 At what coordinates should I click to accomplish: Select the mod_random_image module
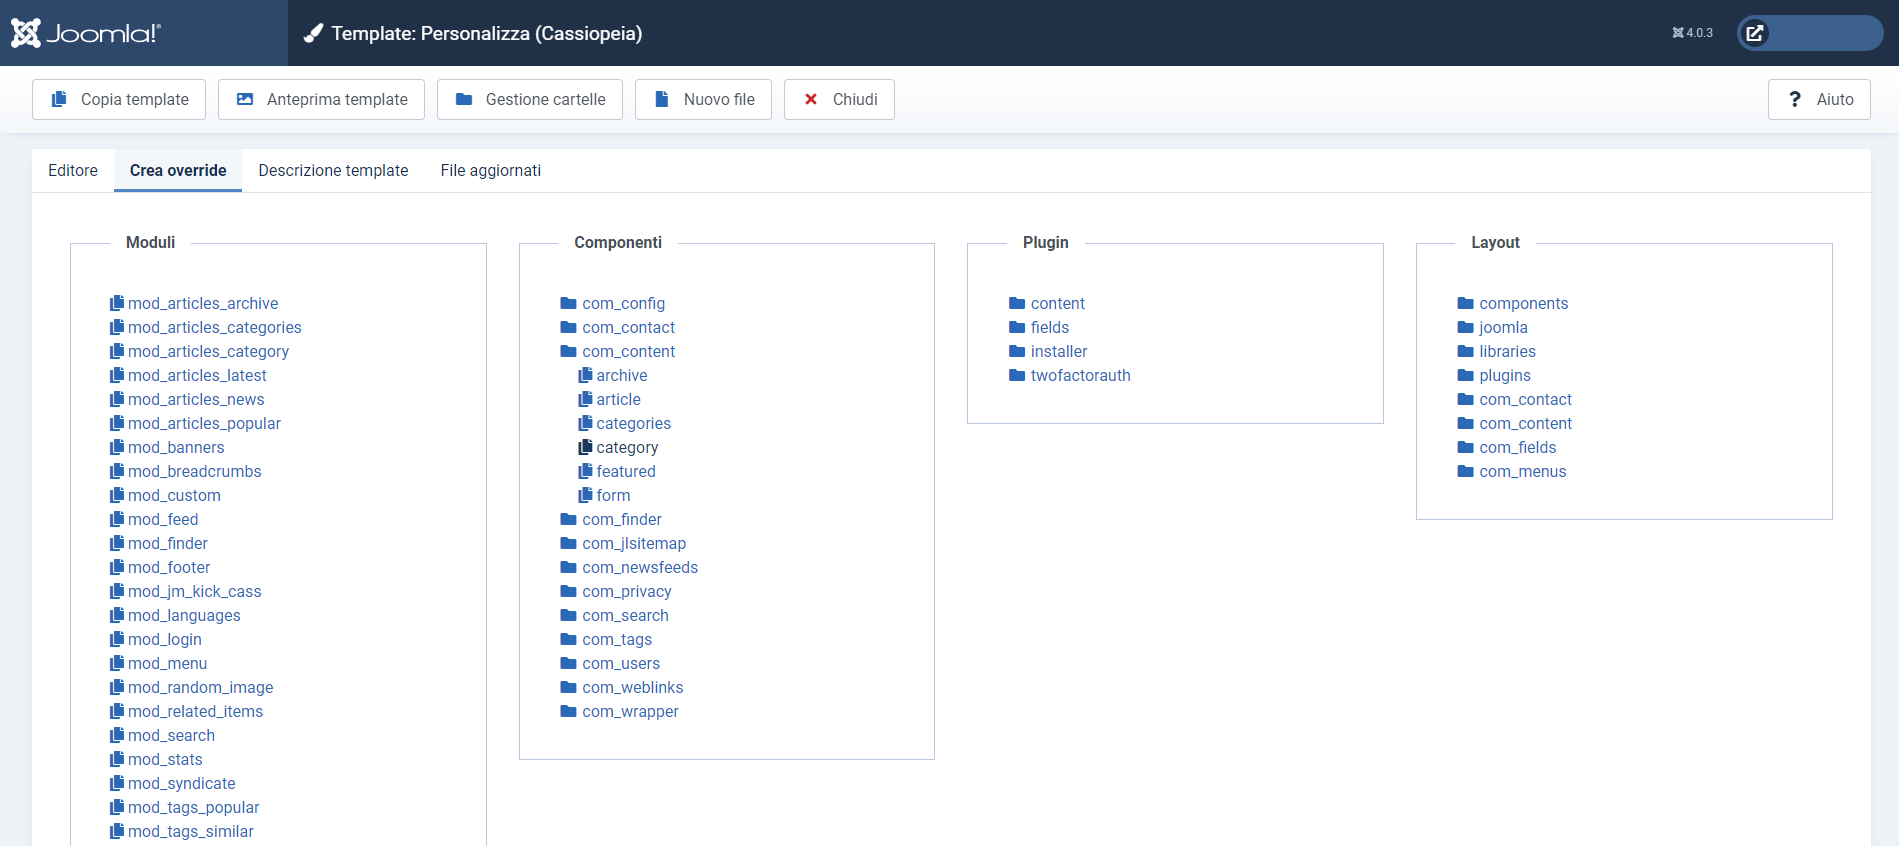click(192, 687)
